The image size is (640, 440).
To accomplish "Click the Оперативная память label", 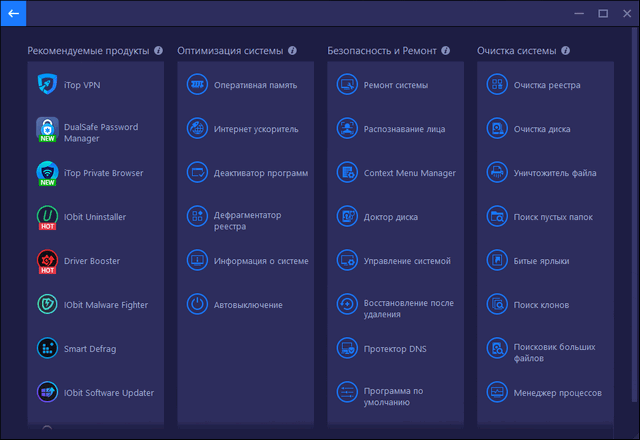I will coord(256,85).
